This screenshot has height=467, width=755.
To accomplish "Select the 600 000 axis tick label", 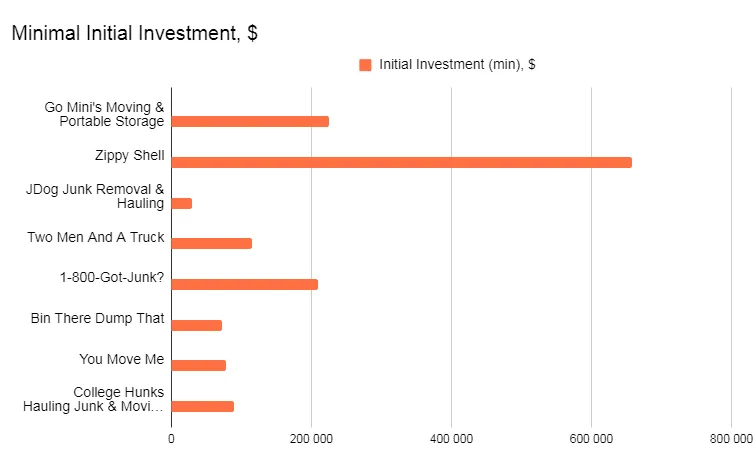I will point(591,439).
